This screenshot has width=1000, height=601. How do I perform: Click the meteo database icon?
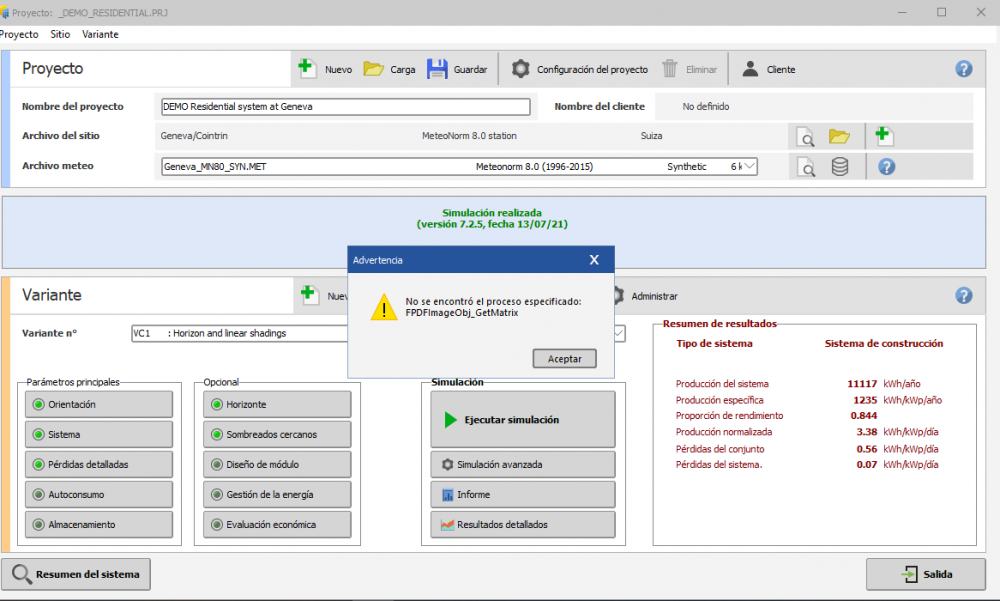click(840, 167)
